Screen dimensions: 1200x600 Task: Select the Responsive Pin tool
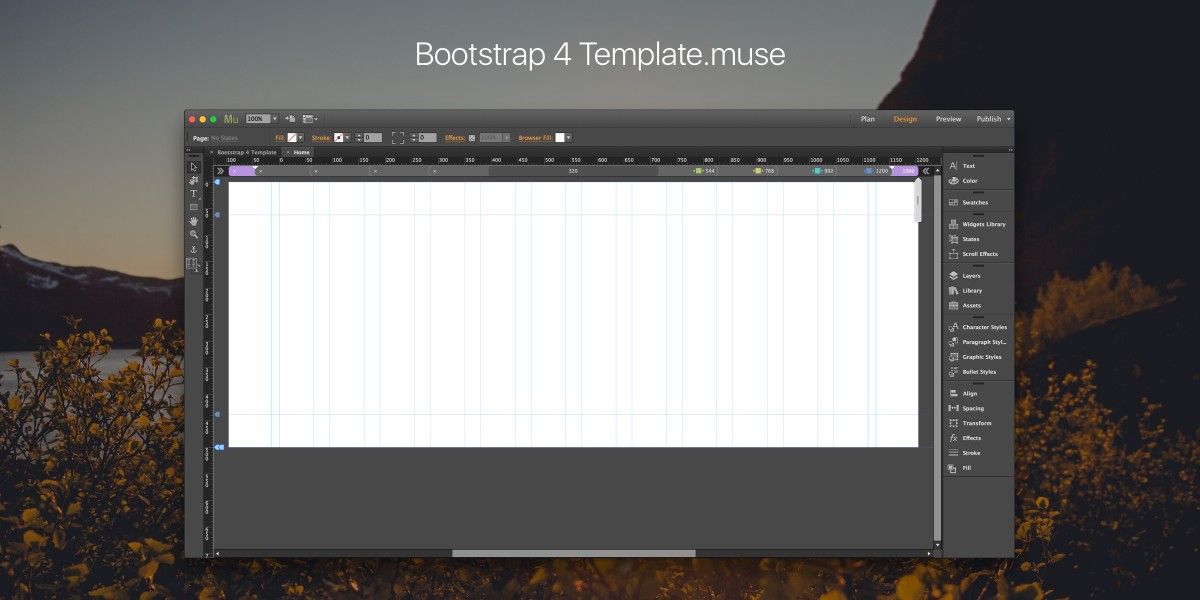pyautogui.click(x=193, y=264)
